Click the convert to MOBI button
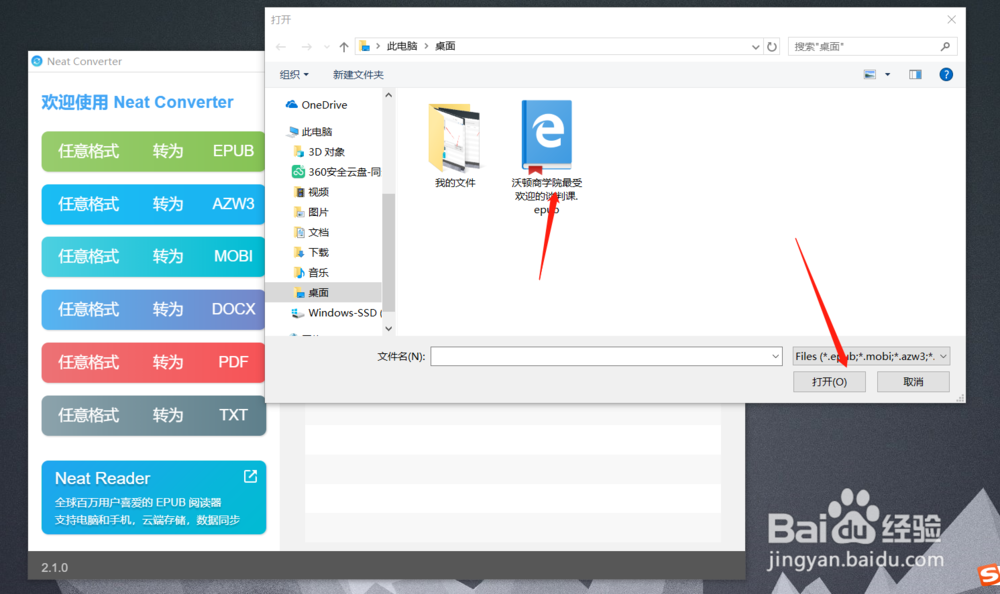Screen dimensions: 1000x594 153,256
